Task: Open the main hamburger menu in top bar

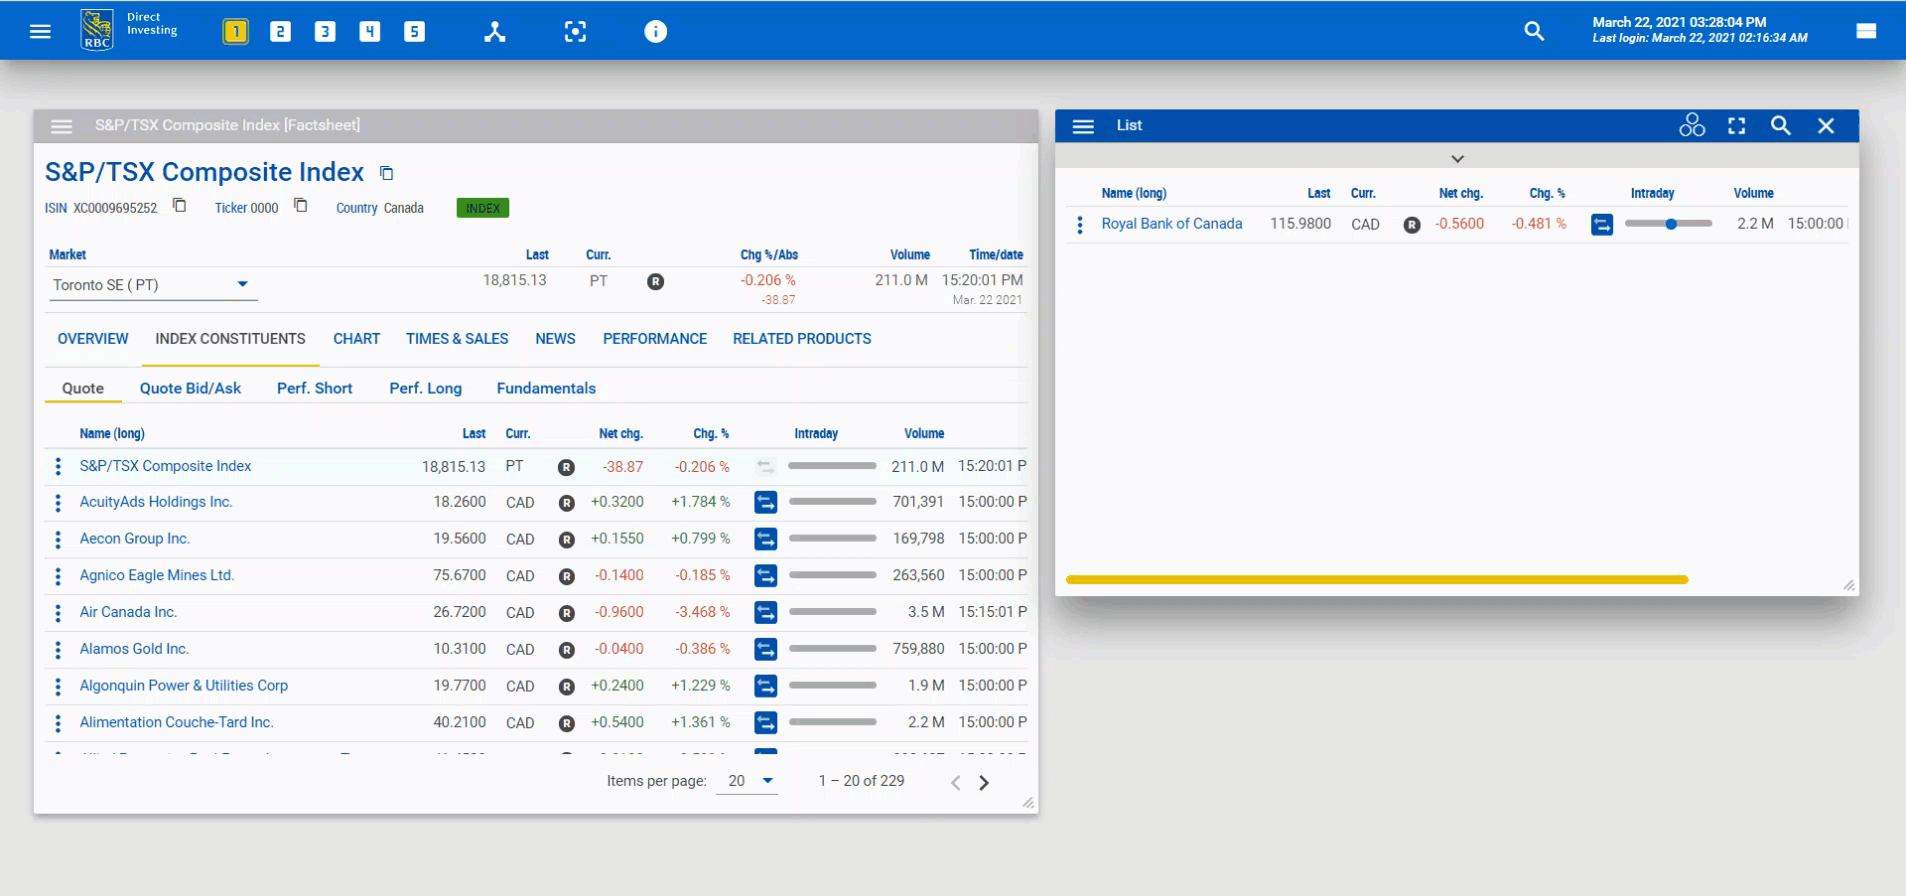Action: point(40,32)
